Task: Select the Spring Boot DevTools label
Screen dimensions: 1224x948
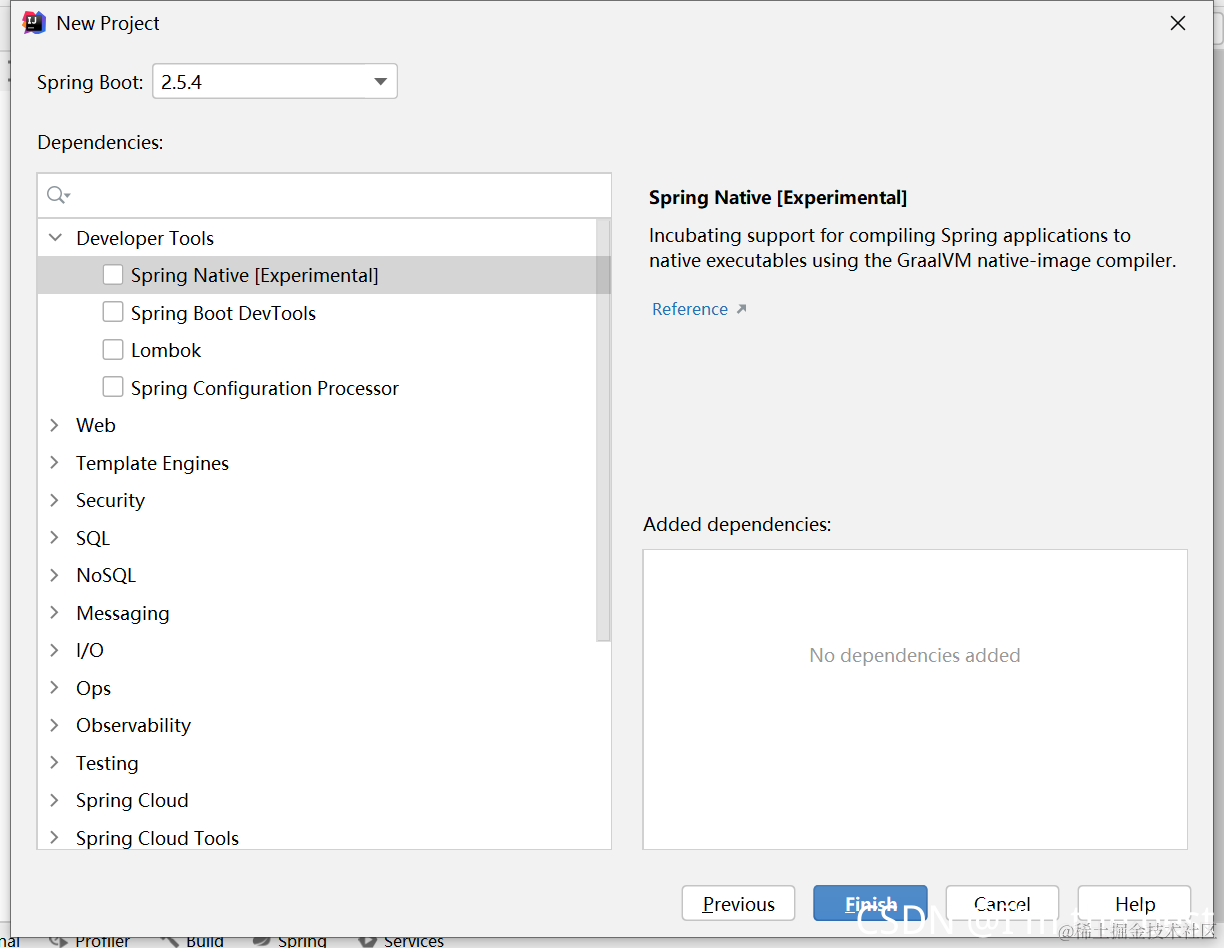Action: pyautogui.click(x=223, y=313)
